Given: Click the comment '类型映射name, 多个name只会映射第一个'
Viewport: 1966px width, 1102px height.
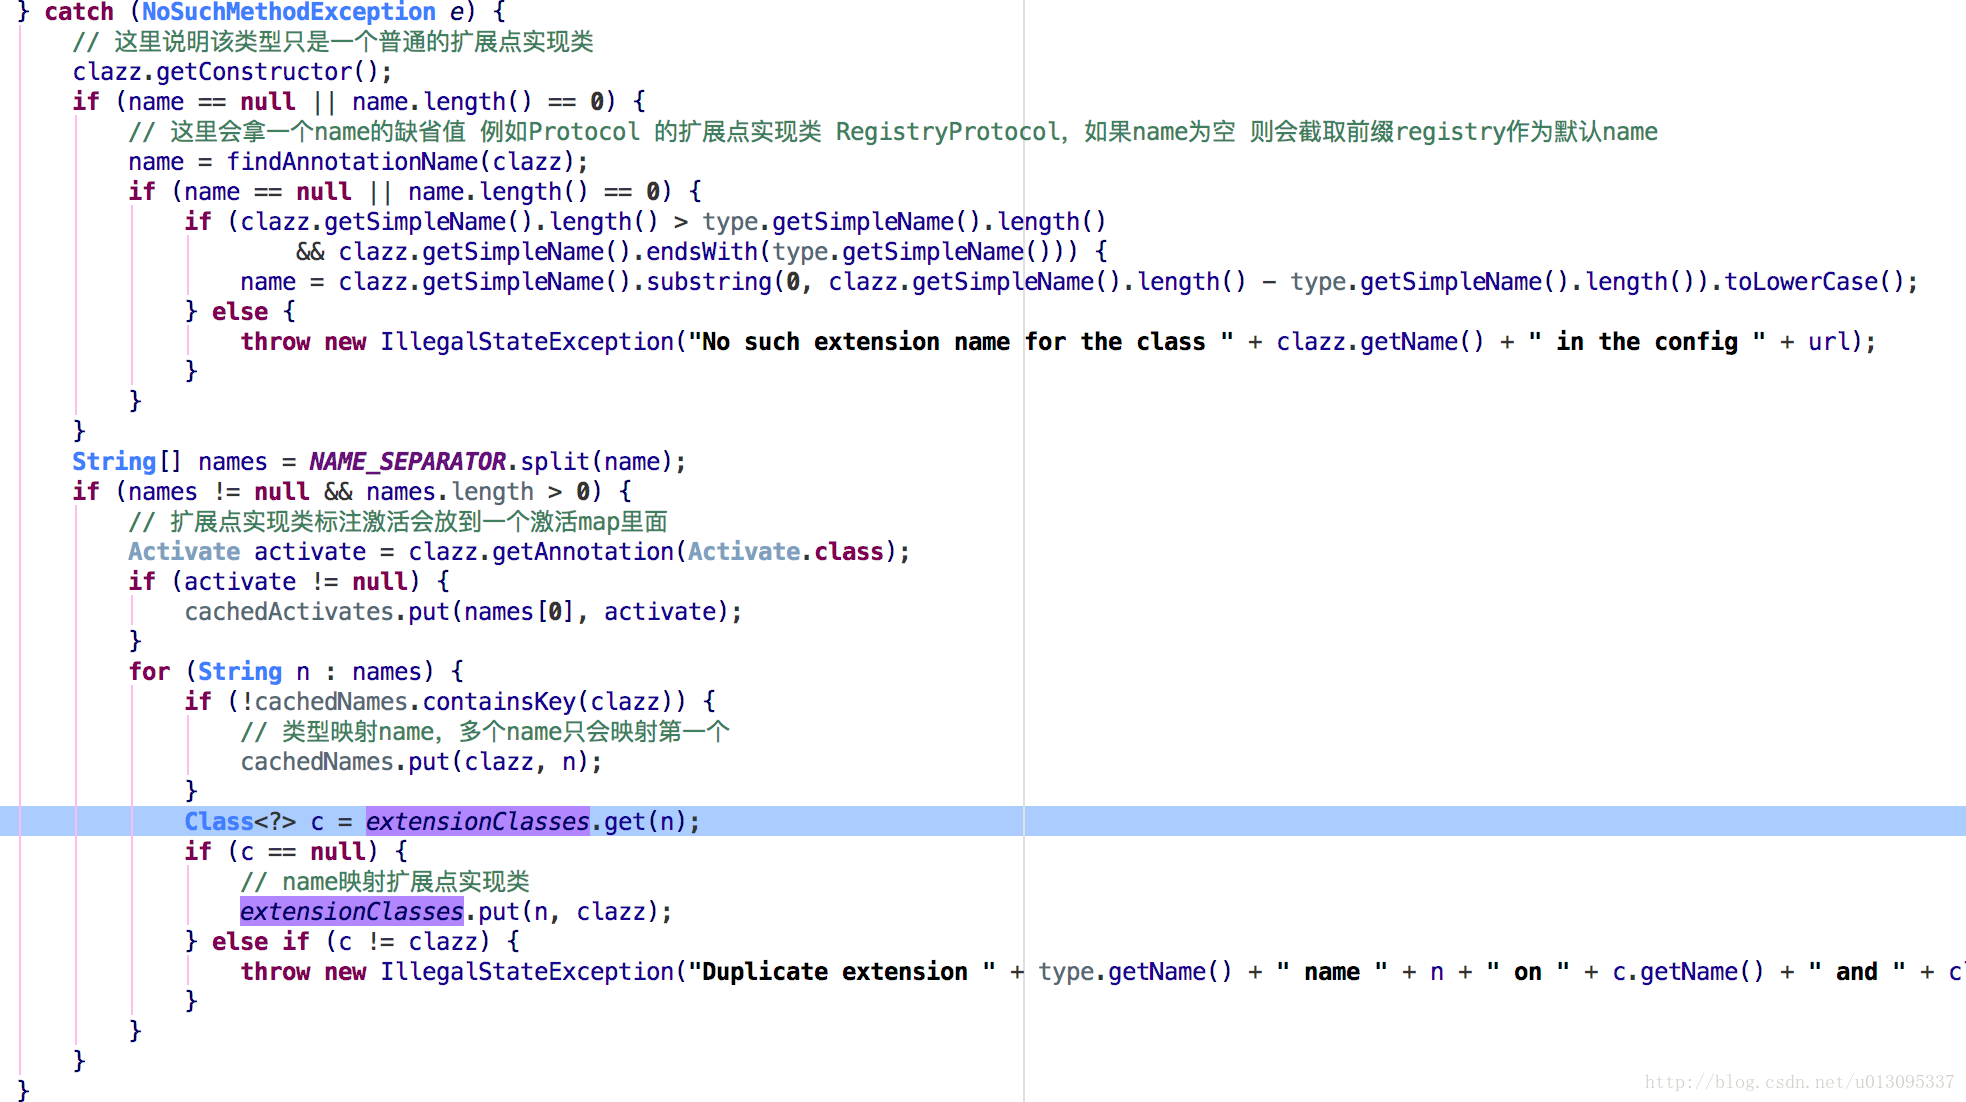Looking at the screenshot, I should point(485,732).
